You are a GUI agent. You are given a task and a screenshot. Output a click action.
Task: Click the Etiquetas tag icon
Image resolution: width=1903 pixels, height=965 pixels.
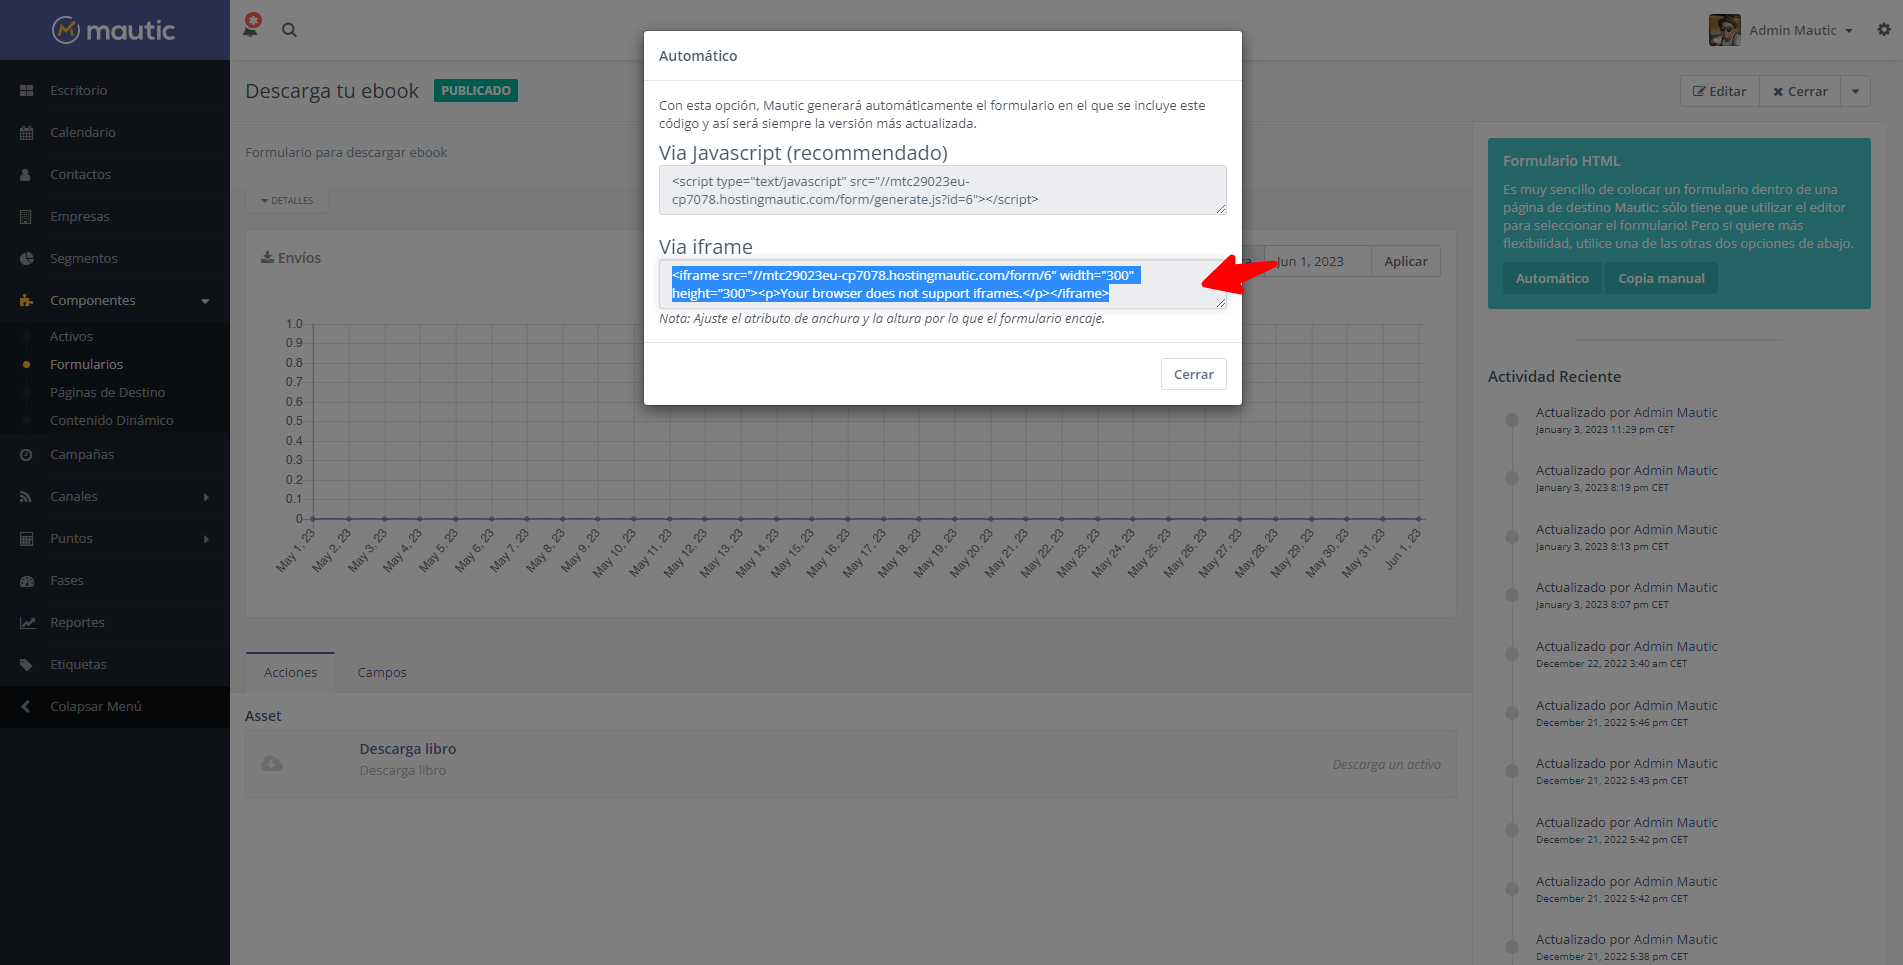coord(26,665)
